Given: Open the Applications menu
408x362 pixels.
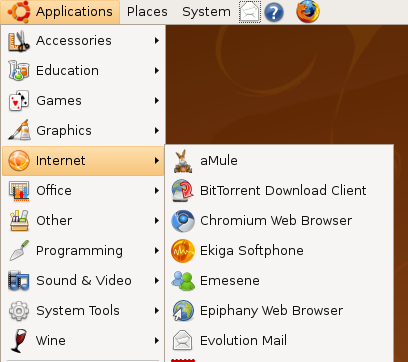Looking at the screenshot, I should pyautogui.click(x=60, y=12).
